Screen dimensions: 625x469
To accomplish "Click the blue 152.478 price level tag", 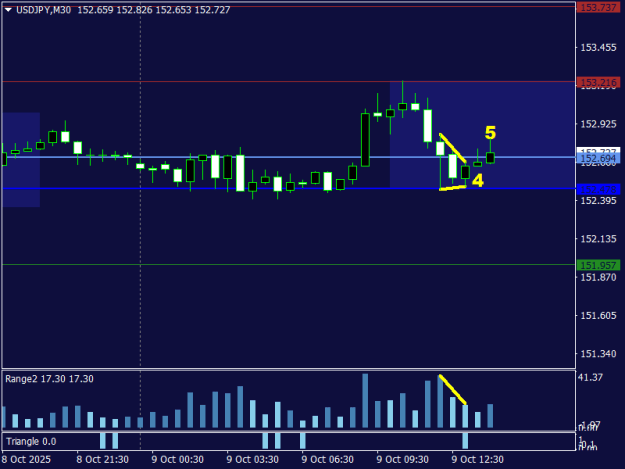I will pyautogui.click(x=598, y=189).
